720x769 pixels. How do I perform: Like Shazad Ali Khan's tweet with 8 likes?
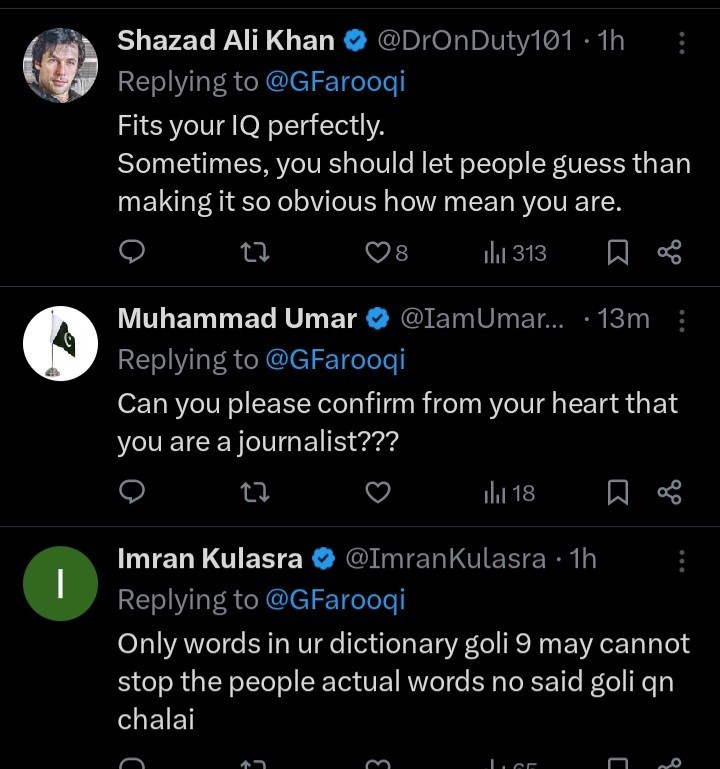click(377, 252)
